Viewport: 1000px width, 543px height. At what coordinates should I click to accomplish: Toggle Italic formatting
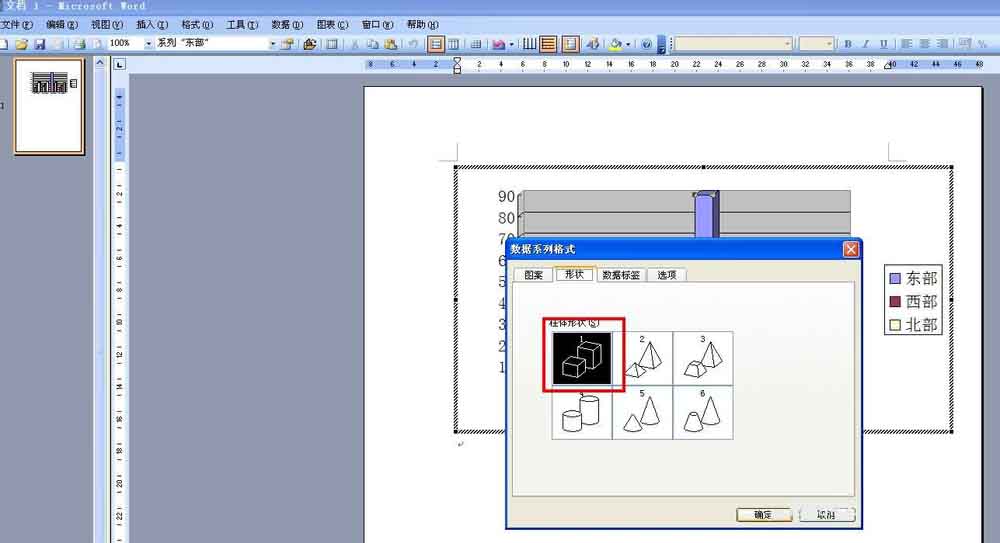tap(865, 44)
